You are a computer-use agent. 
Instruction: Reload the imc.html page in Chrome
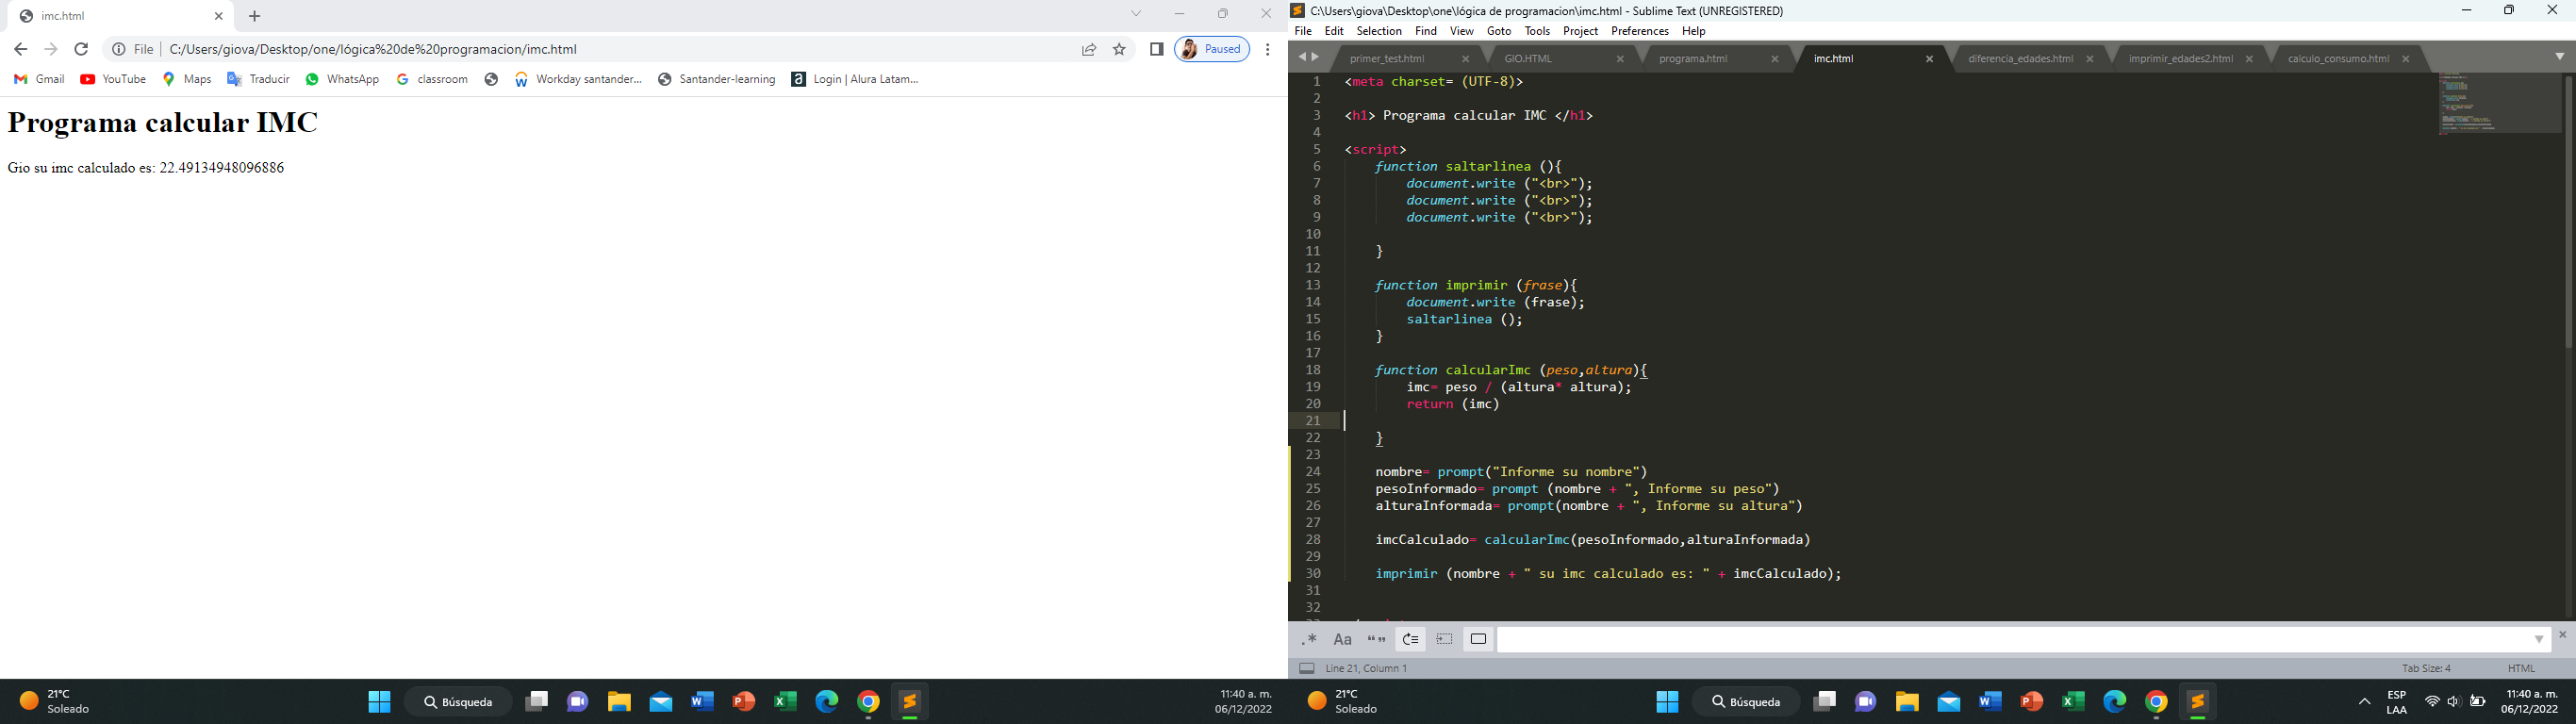82,49
